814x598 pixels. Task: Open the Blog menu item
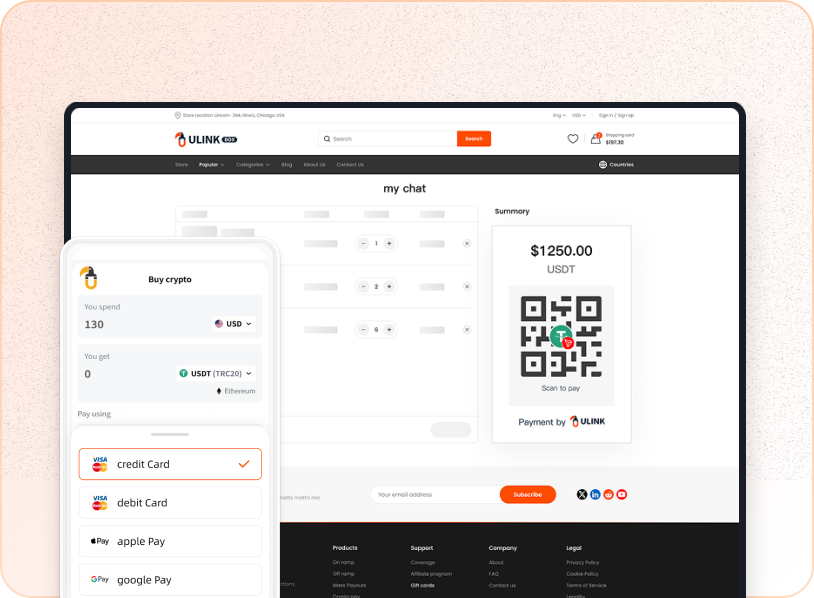pos(287,164)
